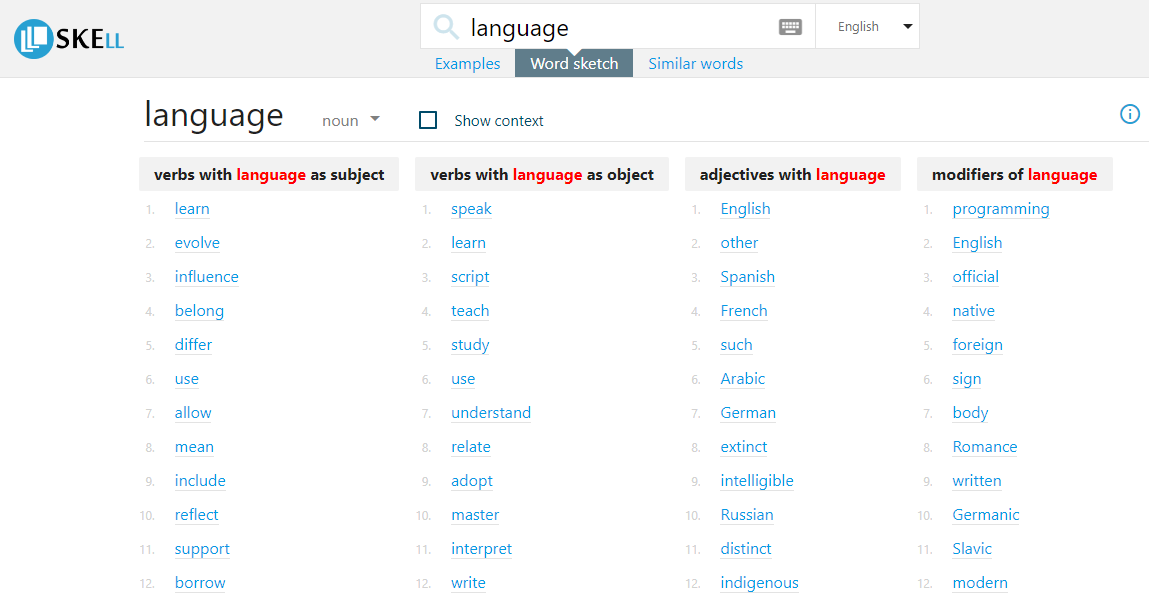Open the 'intelligible' link
This screenshot has height=605, width=1149.
(x=757, y=481)
